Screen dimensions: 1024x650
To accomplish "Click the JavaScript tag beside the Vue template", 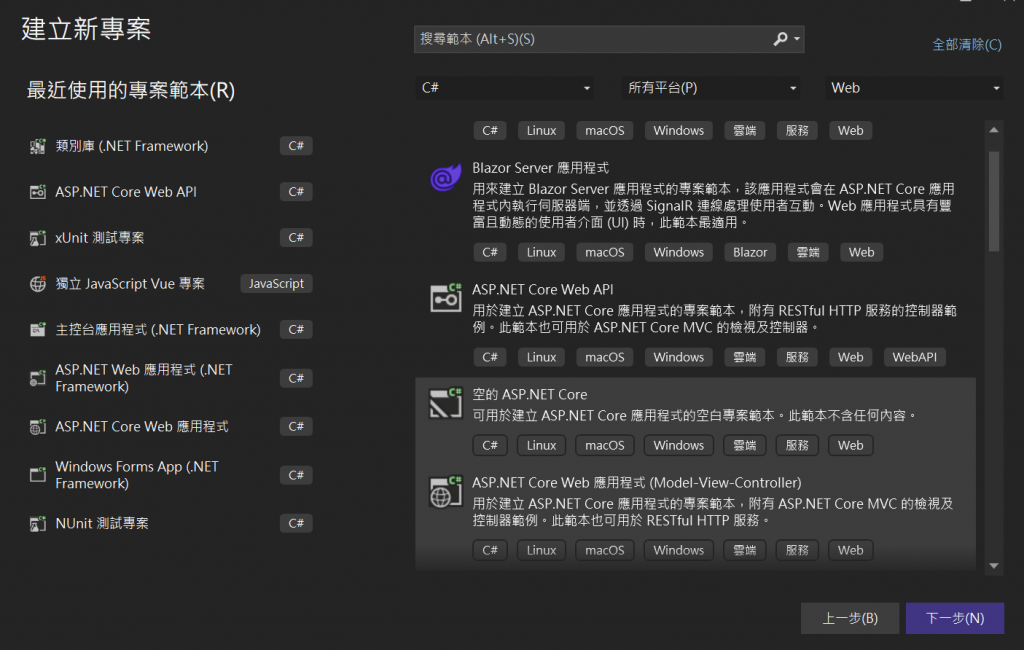I will tap(276, 284).
